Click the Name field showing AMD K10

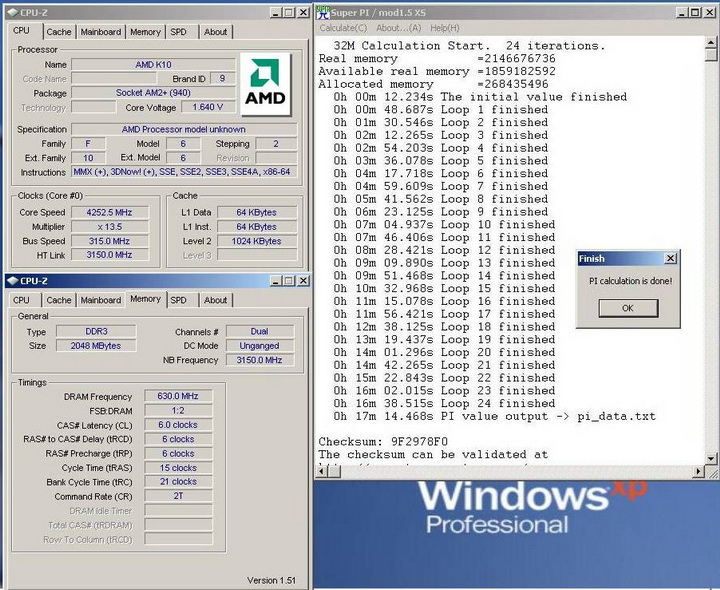tap(153, 65)
